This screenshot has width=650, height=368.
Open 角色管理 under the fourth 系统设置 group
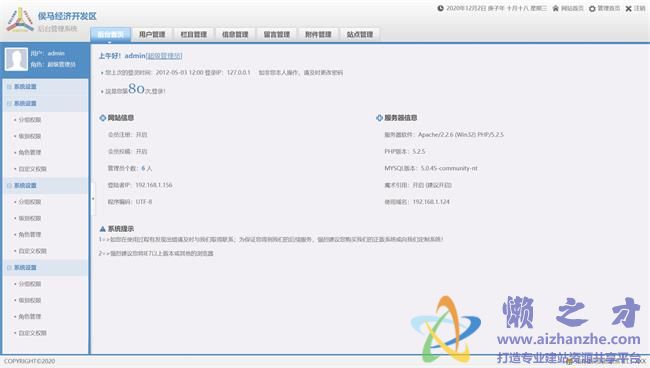click(29, 317)
